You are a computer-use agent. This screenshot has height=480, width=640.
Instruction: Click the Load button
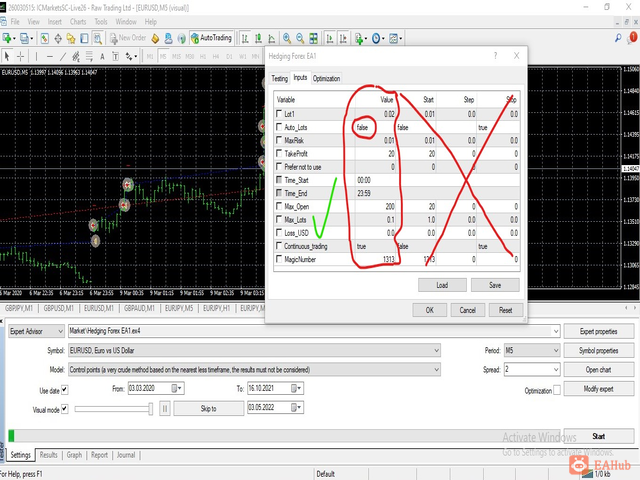click(442, 285)
